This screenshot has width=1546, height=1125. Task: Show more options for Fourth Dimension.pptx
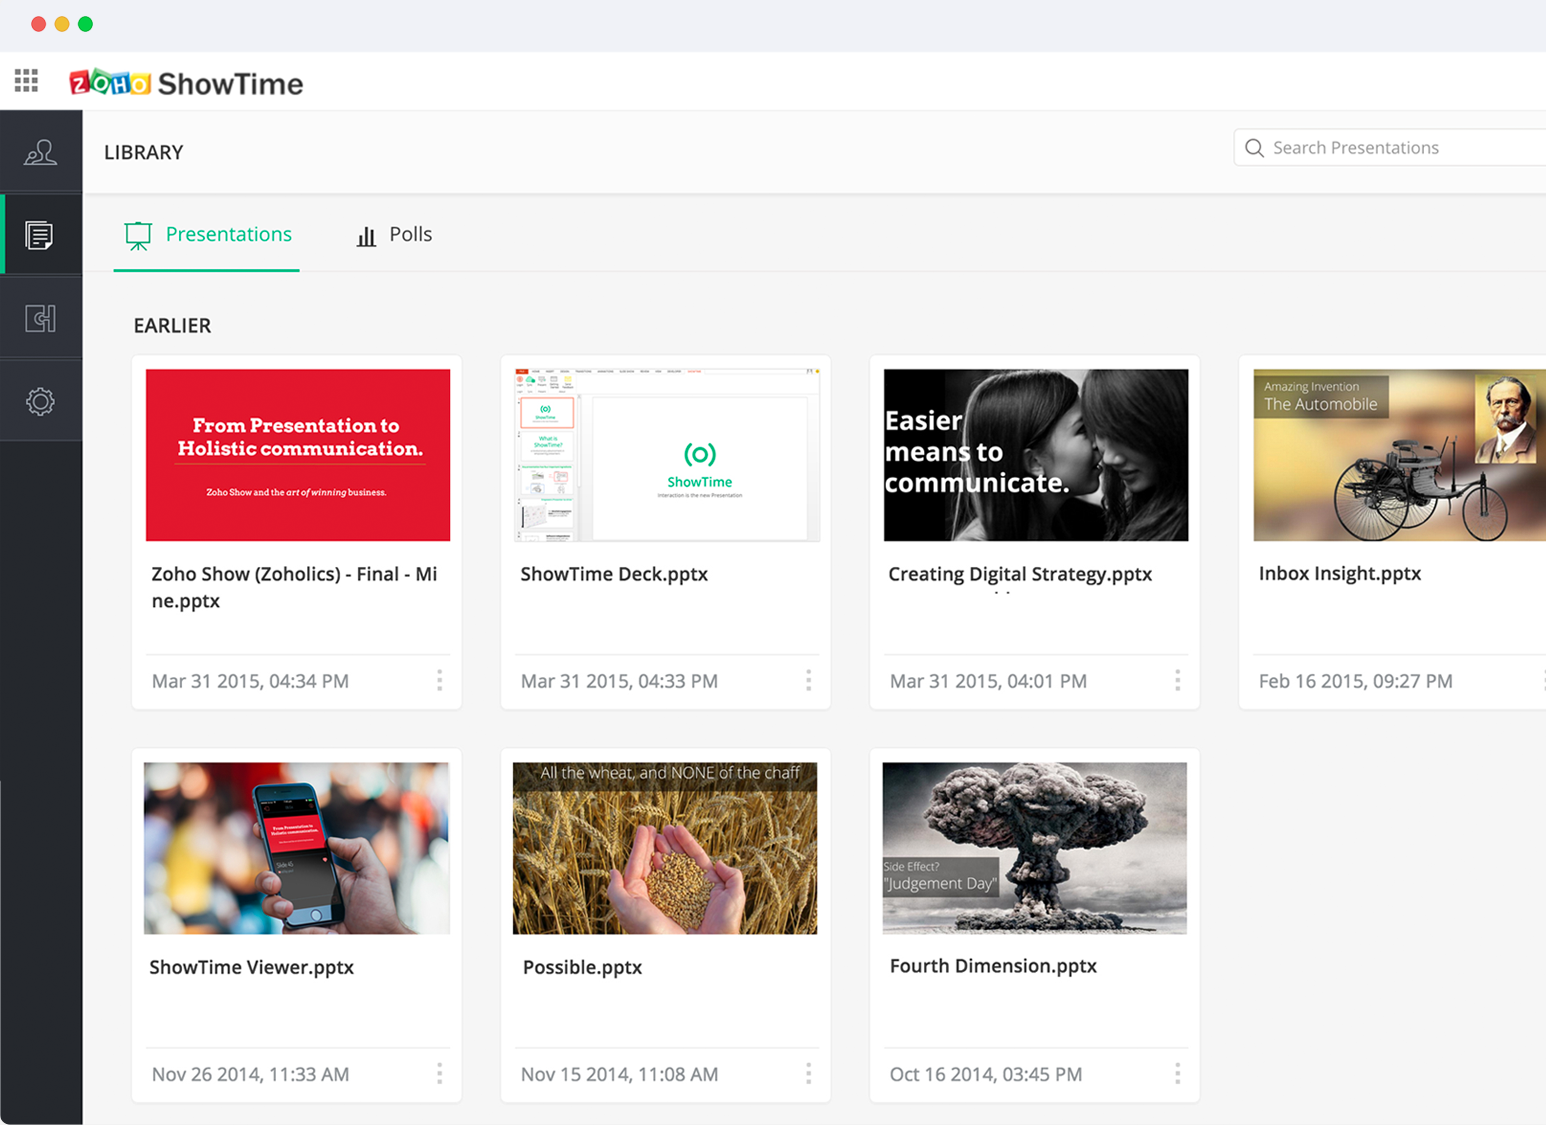point(1177,1074)
